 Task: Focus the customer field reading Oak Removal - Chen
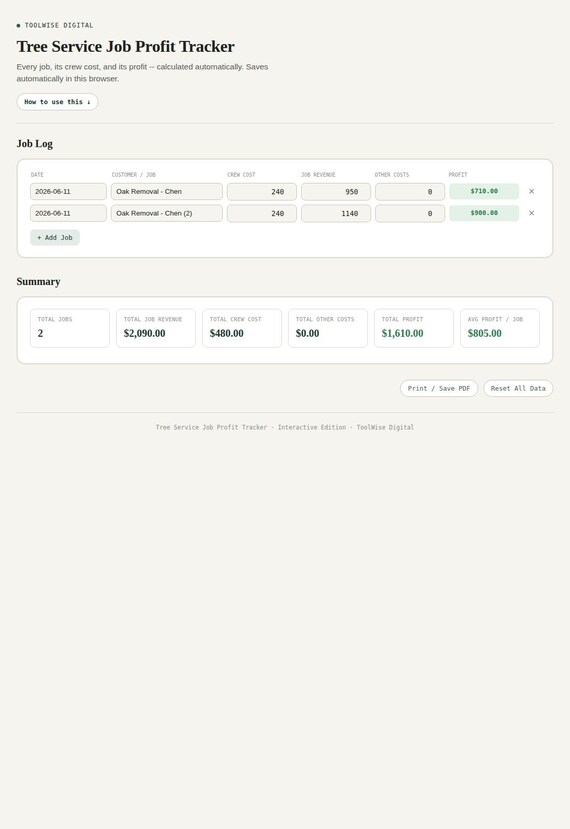[167, 192]
